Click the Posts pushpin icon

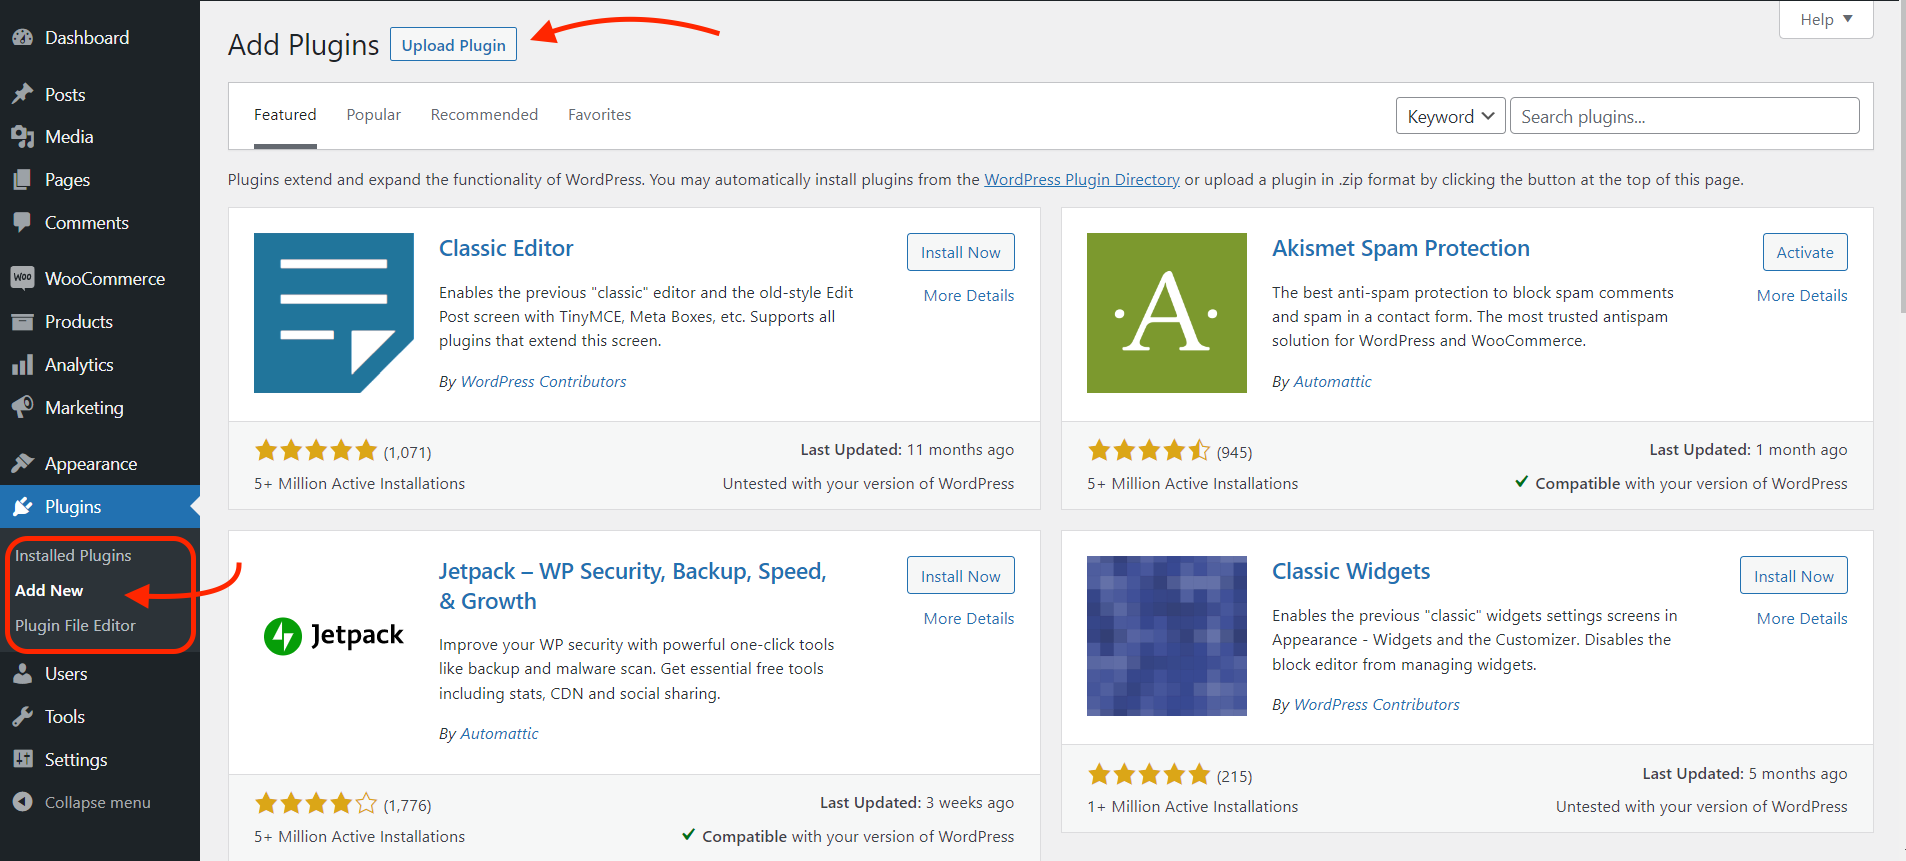(x=23, y=94)
